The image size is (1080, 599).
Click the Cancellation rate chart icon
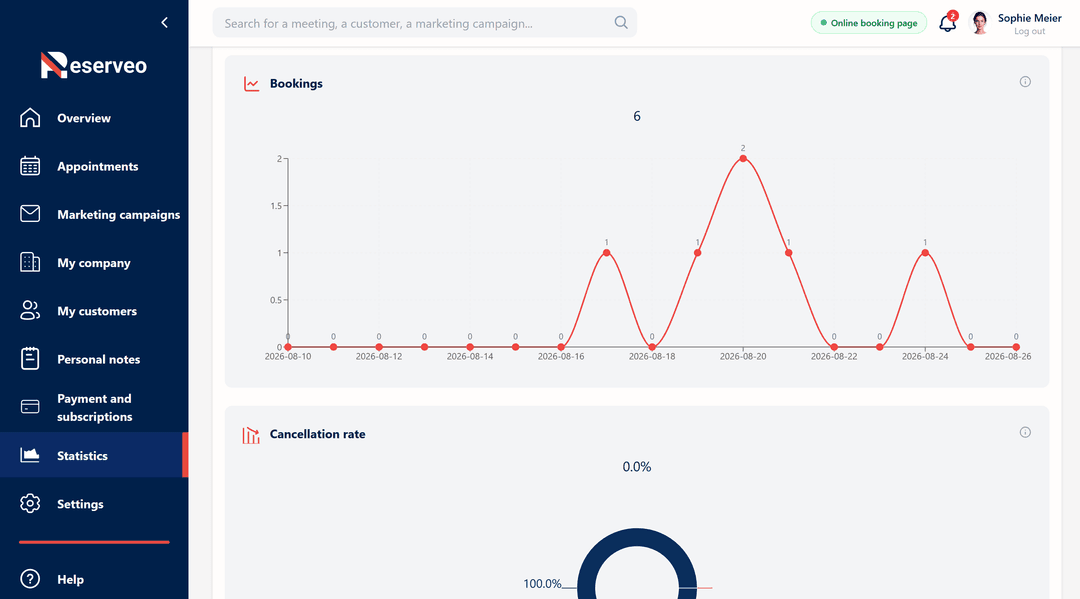tap(251, 434)
